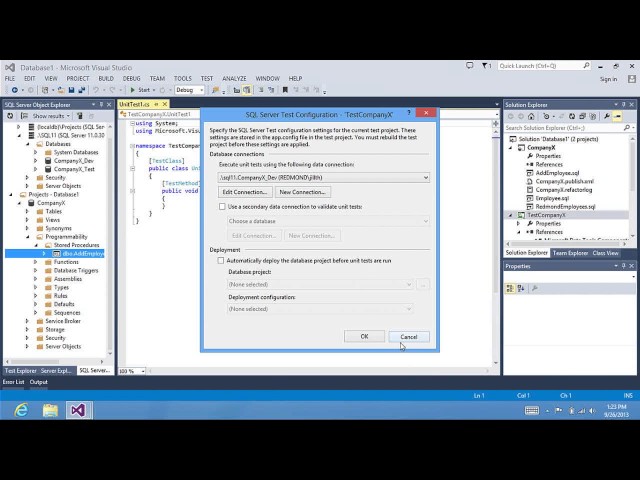Open the primary data connection dropdown
Screen dimensions: 640x480
pos(426,178)
